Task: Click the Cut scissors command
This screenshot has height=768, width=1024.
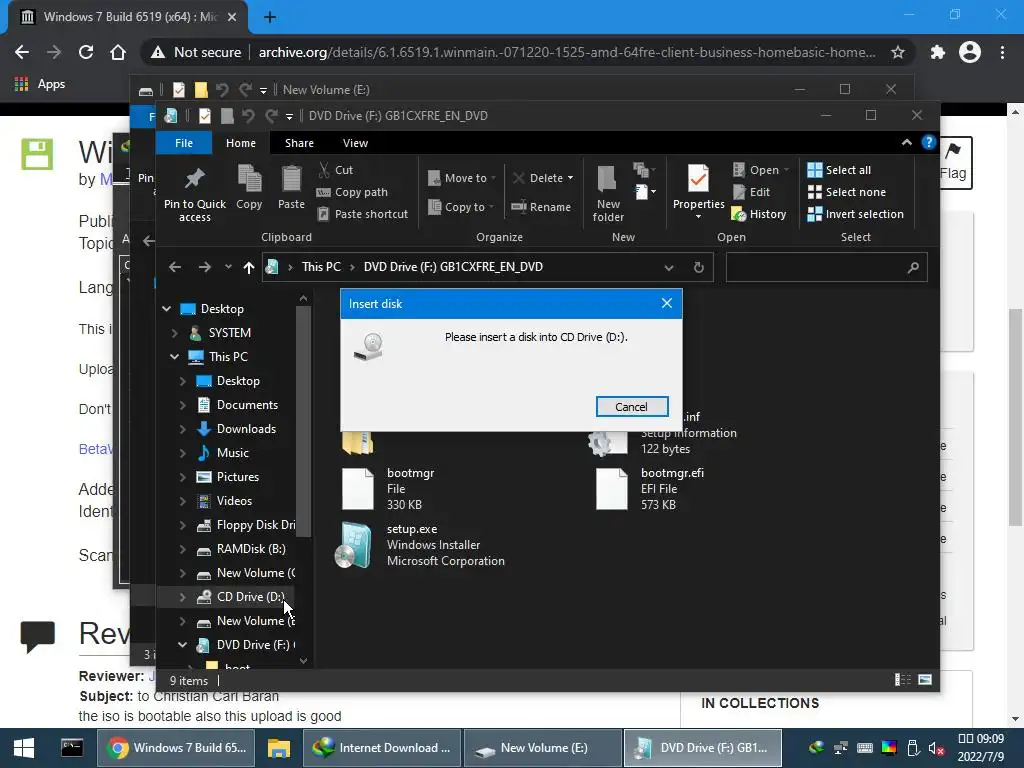Action: pos(336,170)
